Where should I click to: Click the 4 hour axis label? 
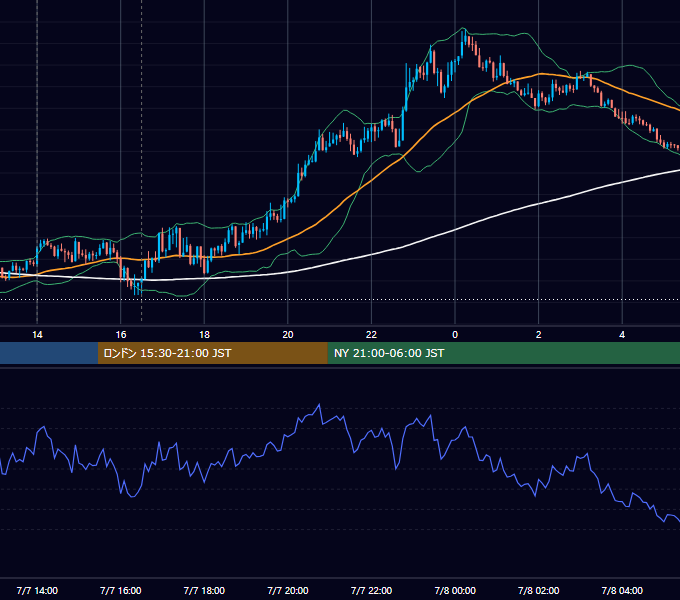622,335
